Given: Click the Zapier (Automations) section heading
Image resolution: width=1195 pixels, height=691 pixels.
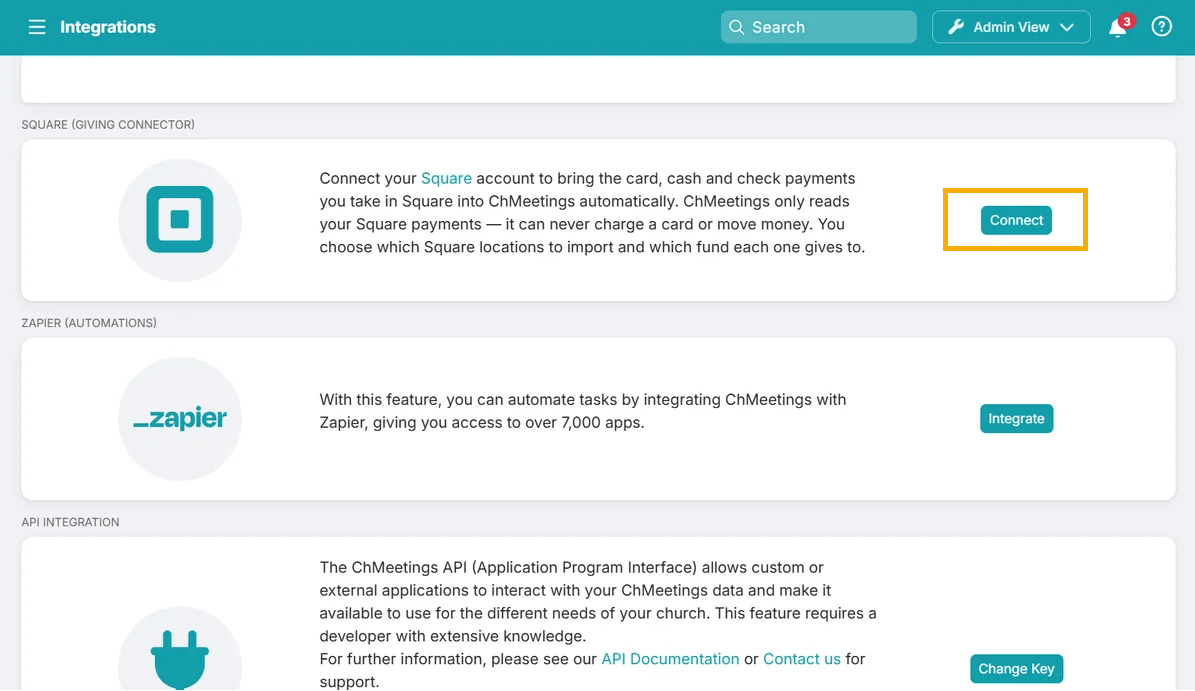Looking at the screenshot, I should pos(89,323).
